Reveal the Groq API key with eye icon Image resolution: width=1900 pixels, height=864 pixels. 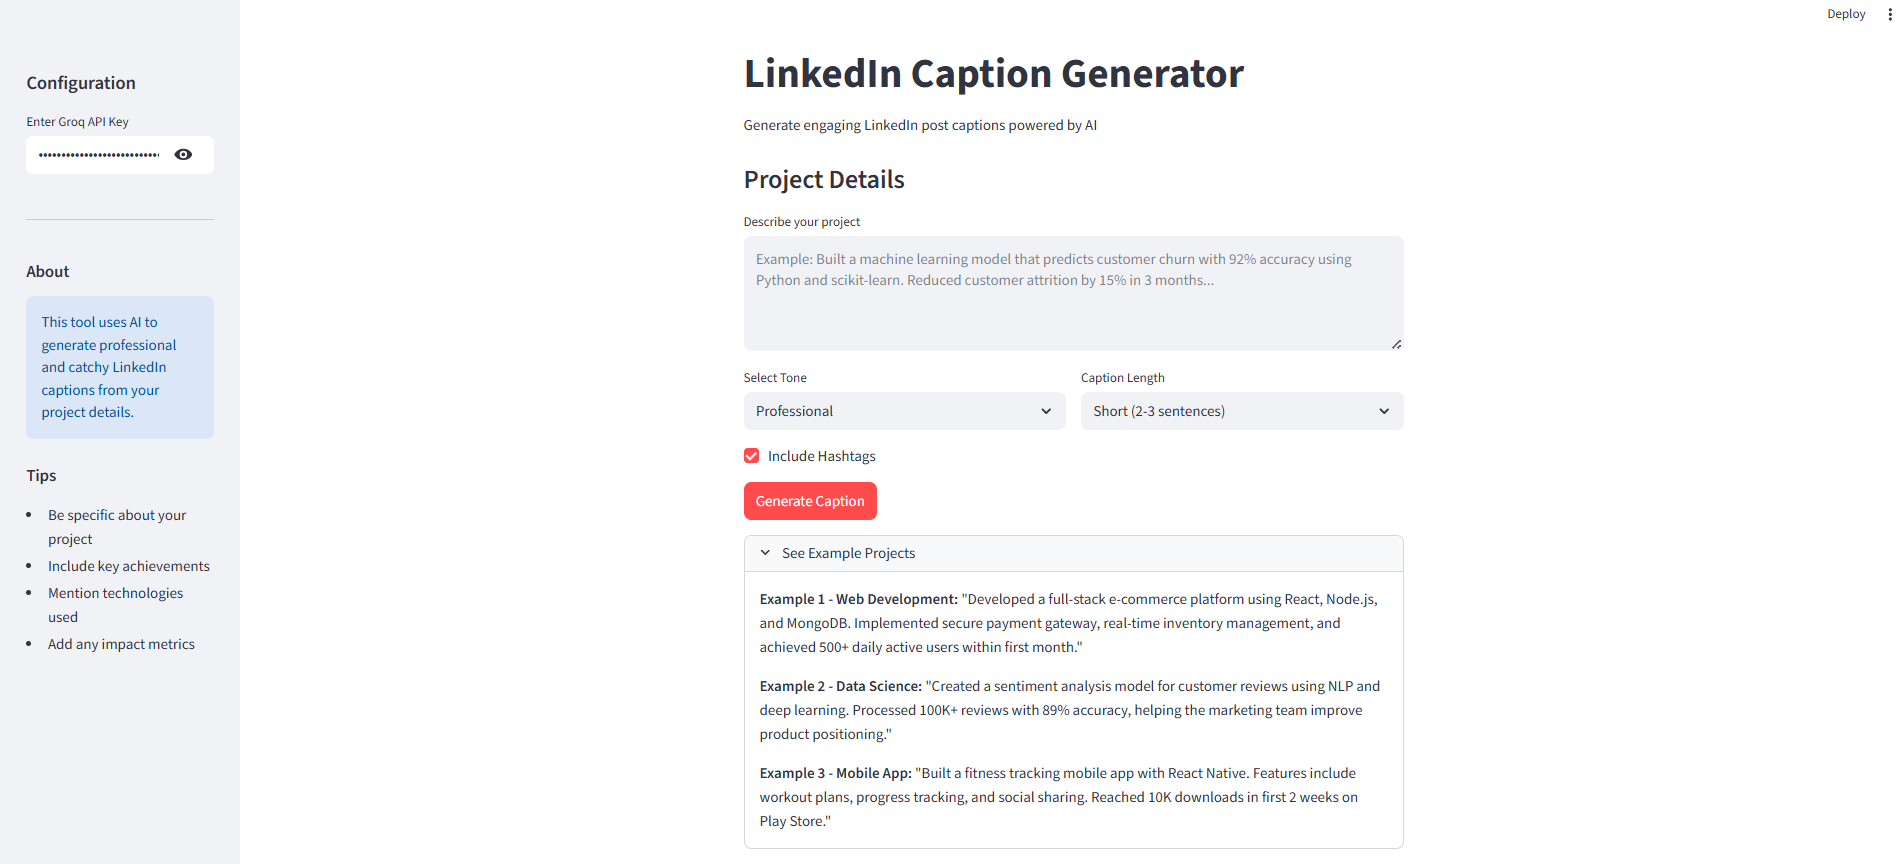(183, 155)
